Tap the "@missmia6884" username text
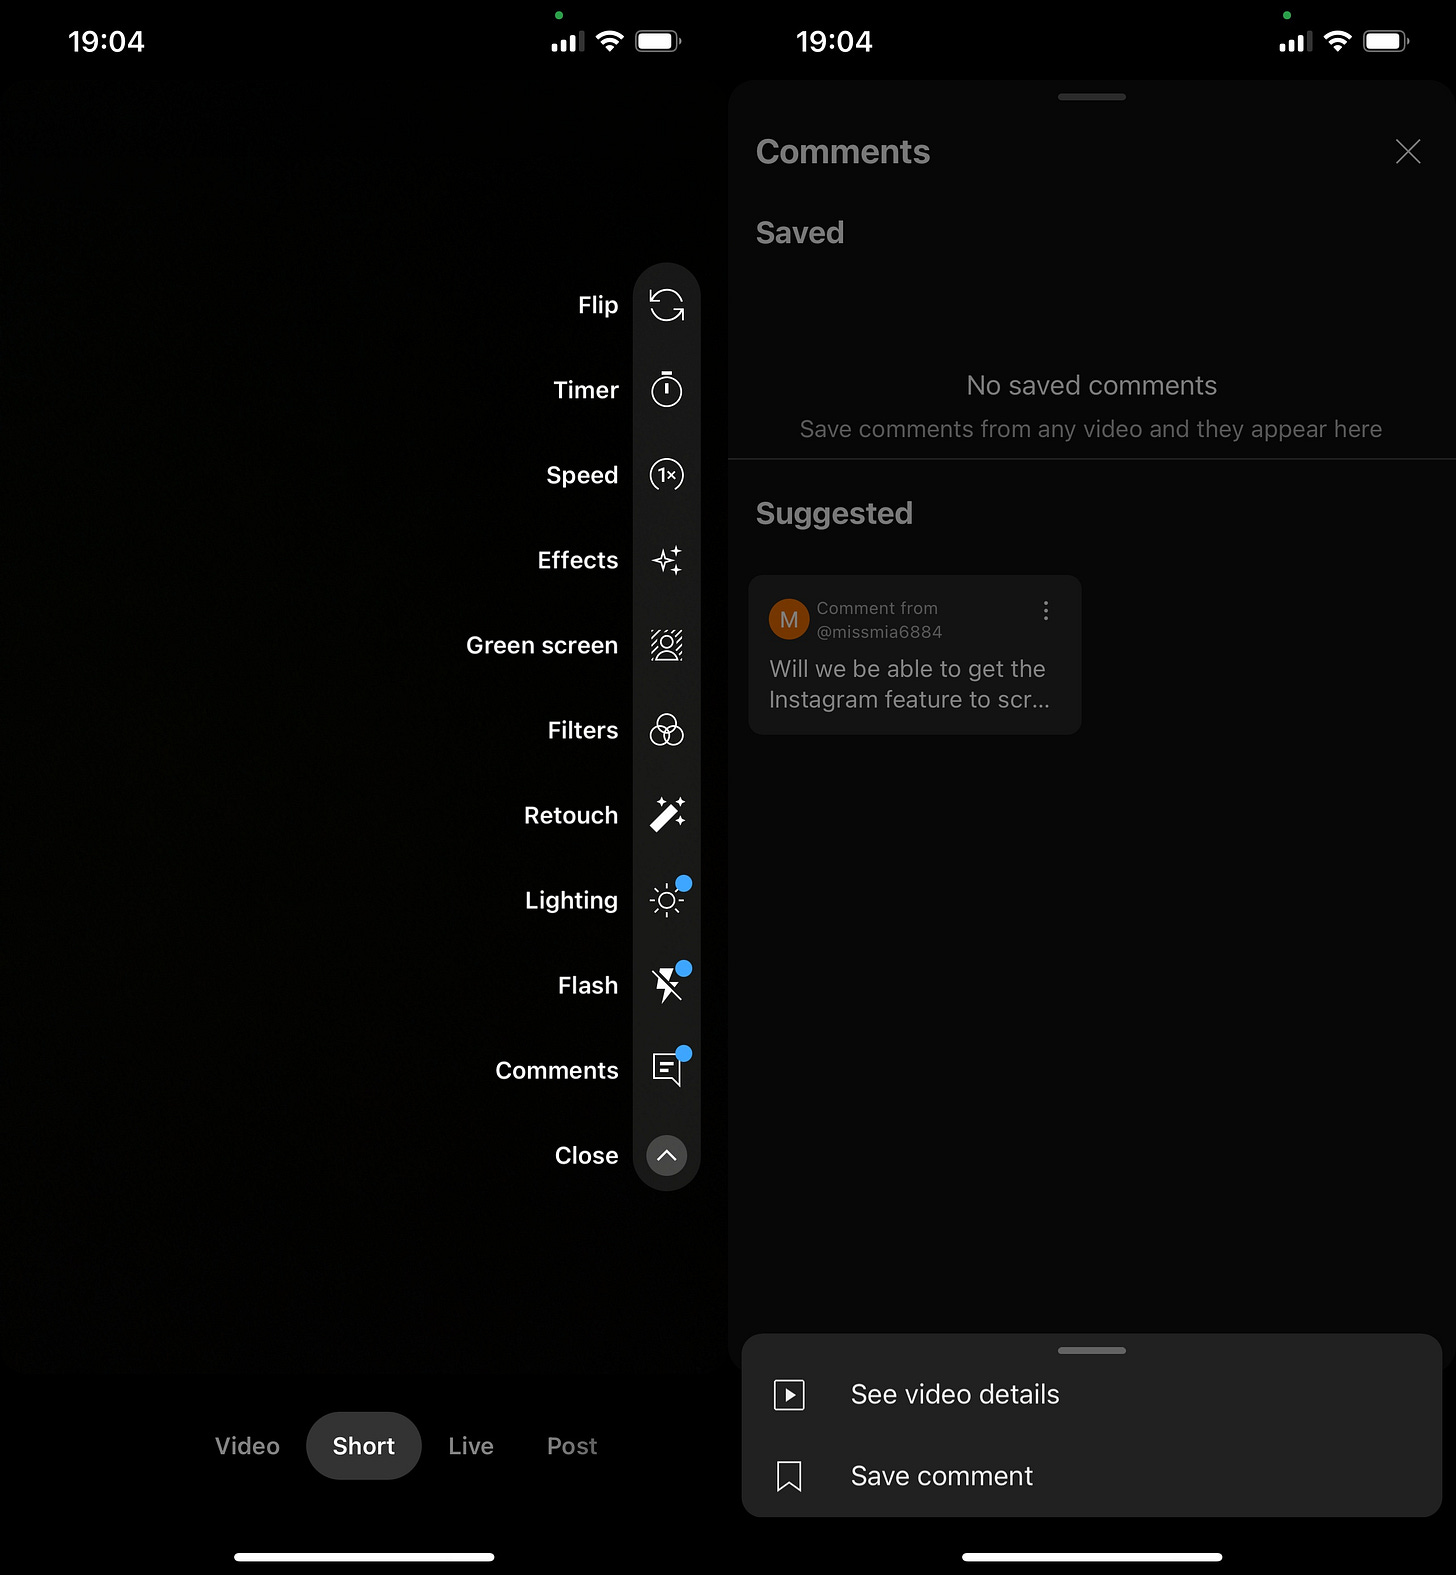Screen dimensions: 1456x1575 pos(879,632)
